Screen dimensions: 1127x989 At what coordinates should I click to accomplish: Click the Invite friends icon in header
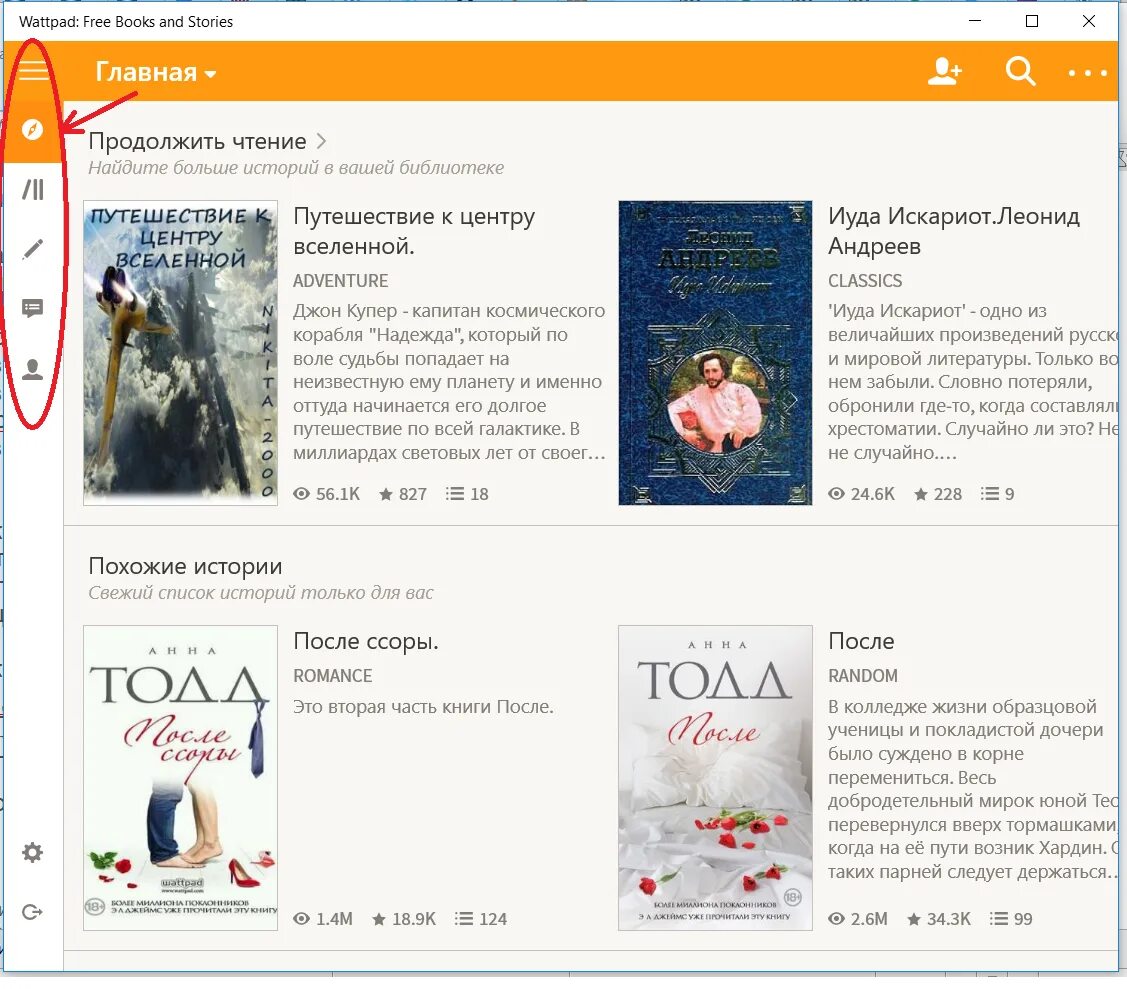tap(944, 71)
